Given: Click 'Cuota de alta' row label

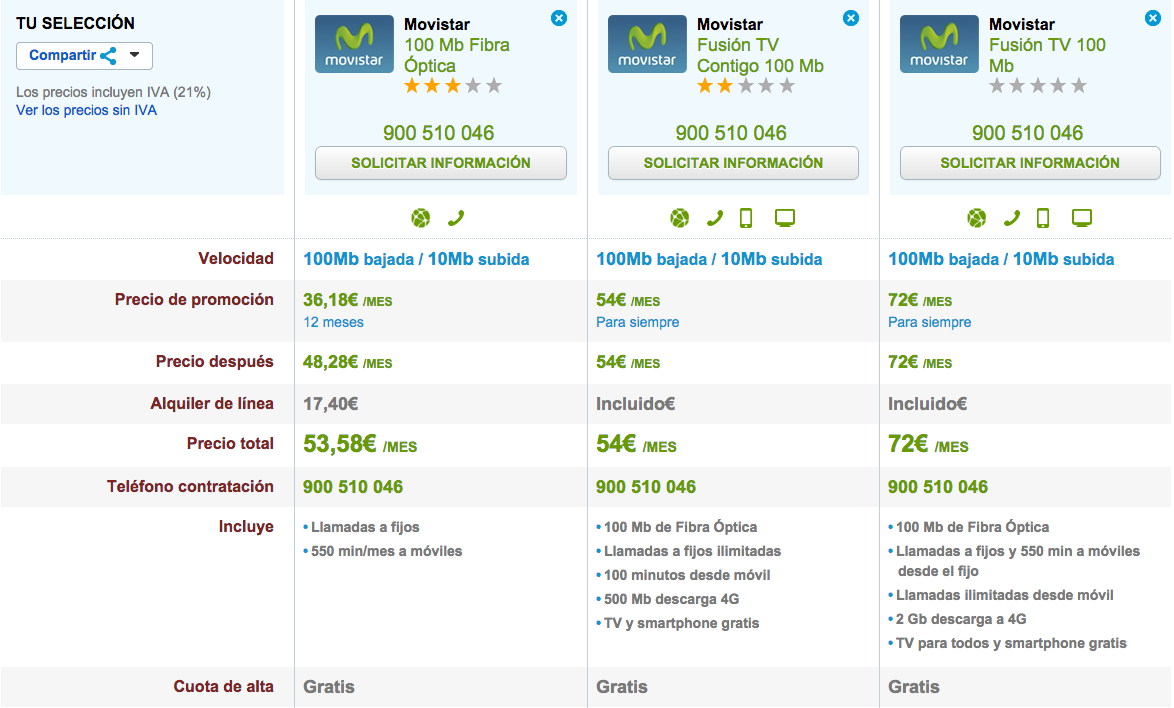Looking at the screenshot, I should (223, 686).
